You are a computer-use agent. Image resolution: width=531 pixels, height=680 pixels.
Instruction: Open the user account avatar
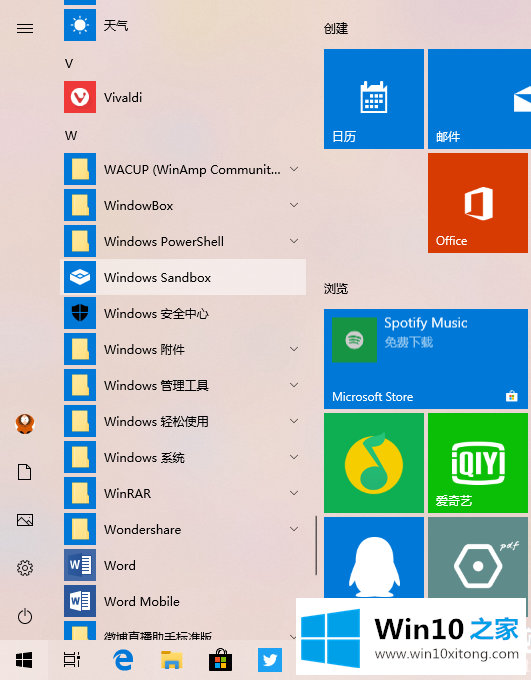(25, 424)
